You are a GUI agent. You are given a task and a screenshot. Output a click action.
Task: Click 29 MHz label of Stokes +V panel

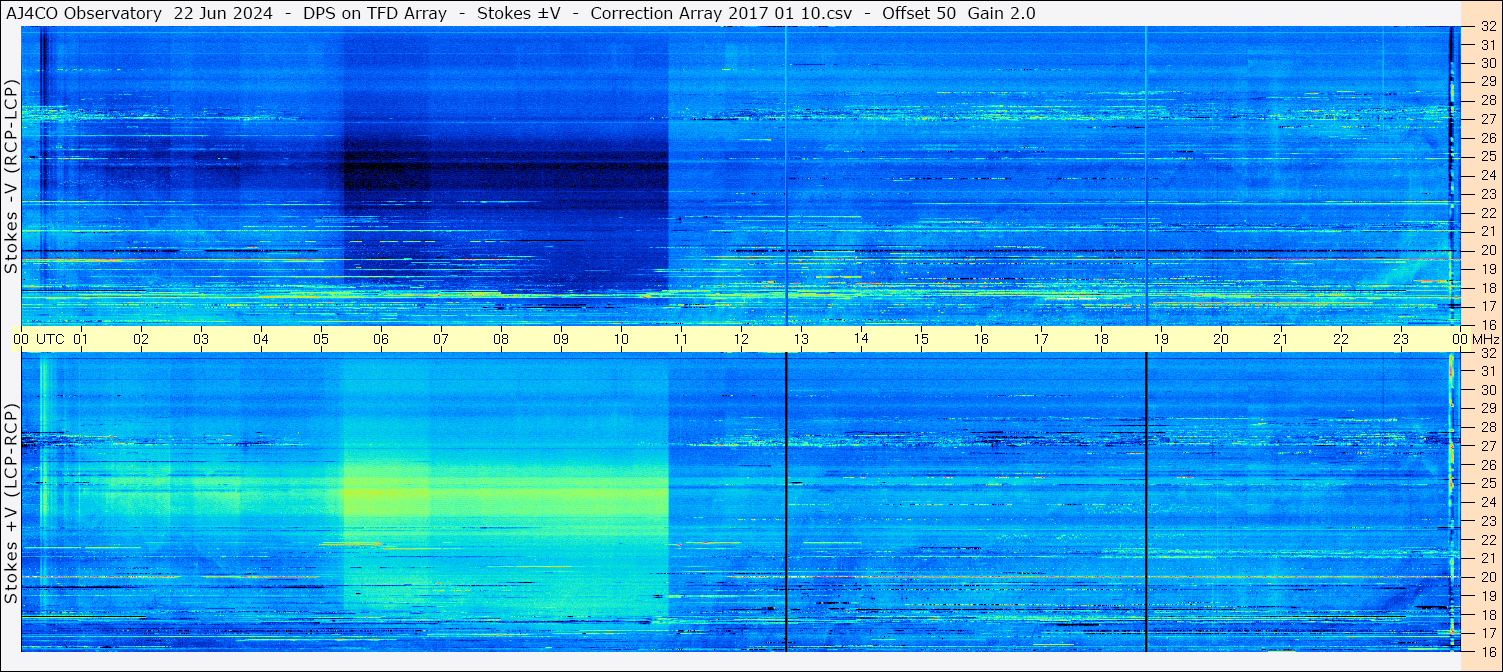click(1488, 408)
